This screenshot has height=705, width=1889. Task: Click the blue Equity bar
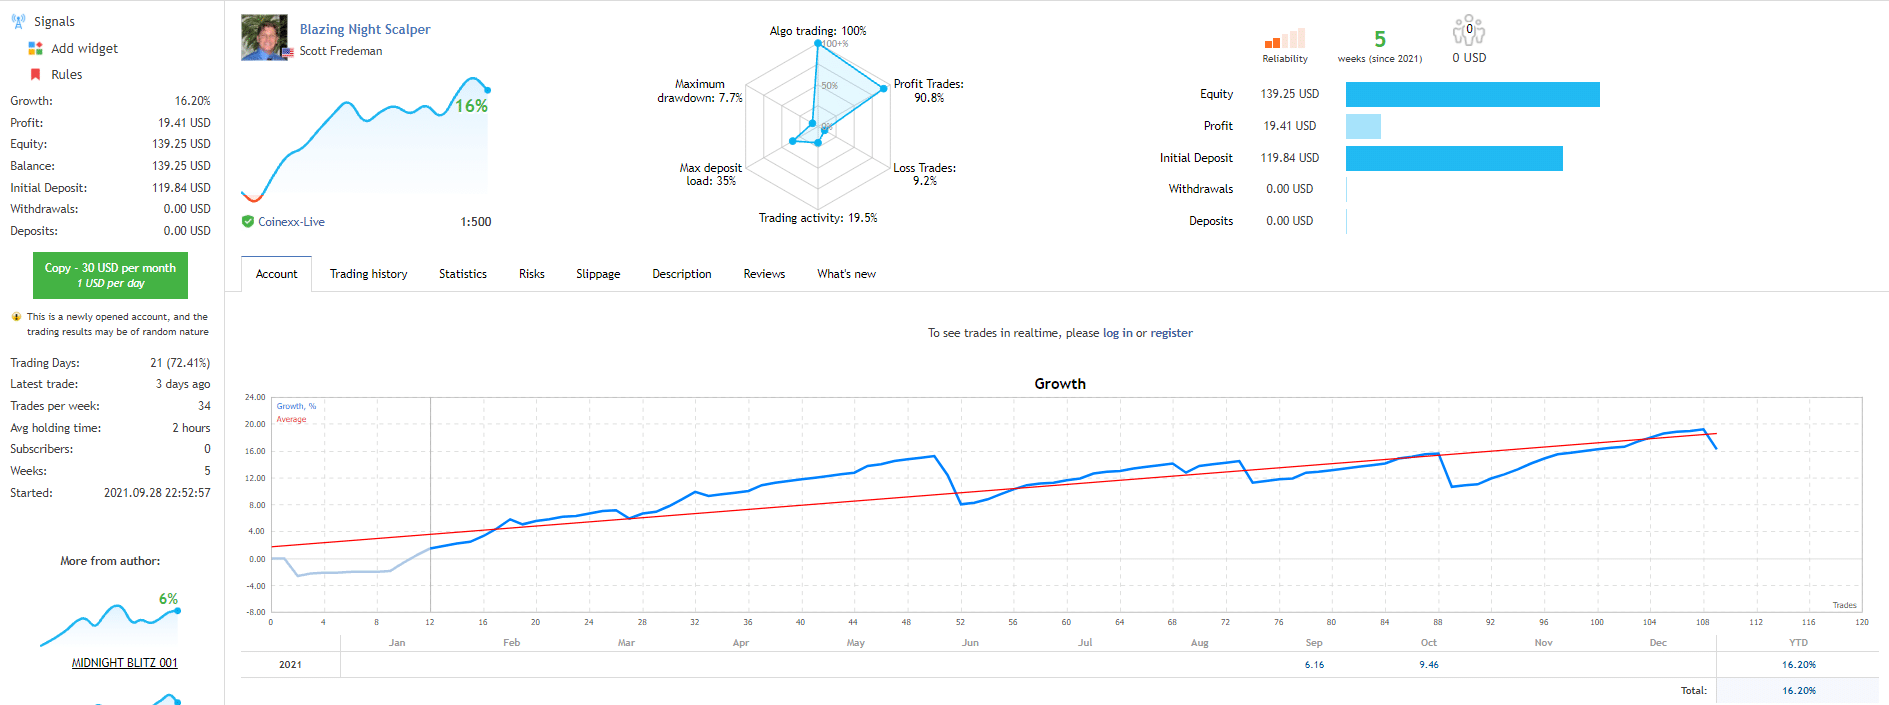pos(1472,94)
